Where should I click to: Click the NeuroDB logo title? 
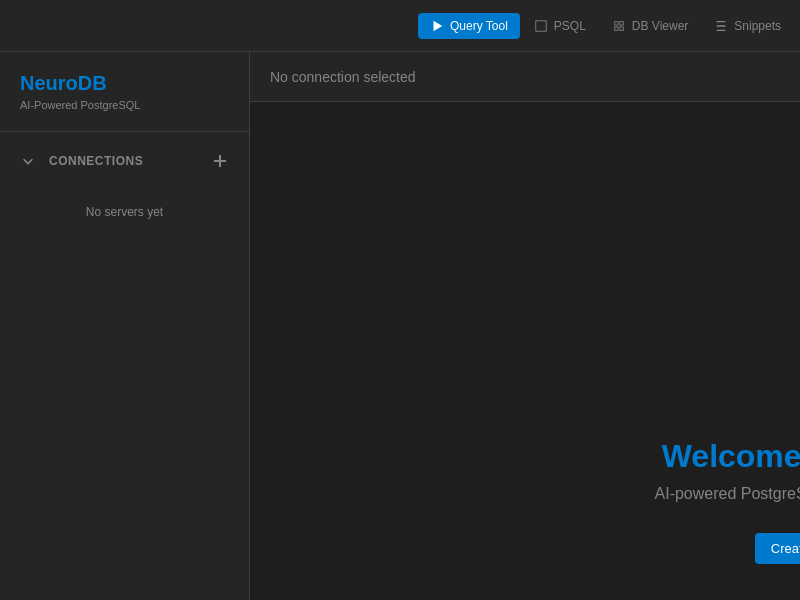click(63, 83)
